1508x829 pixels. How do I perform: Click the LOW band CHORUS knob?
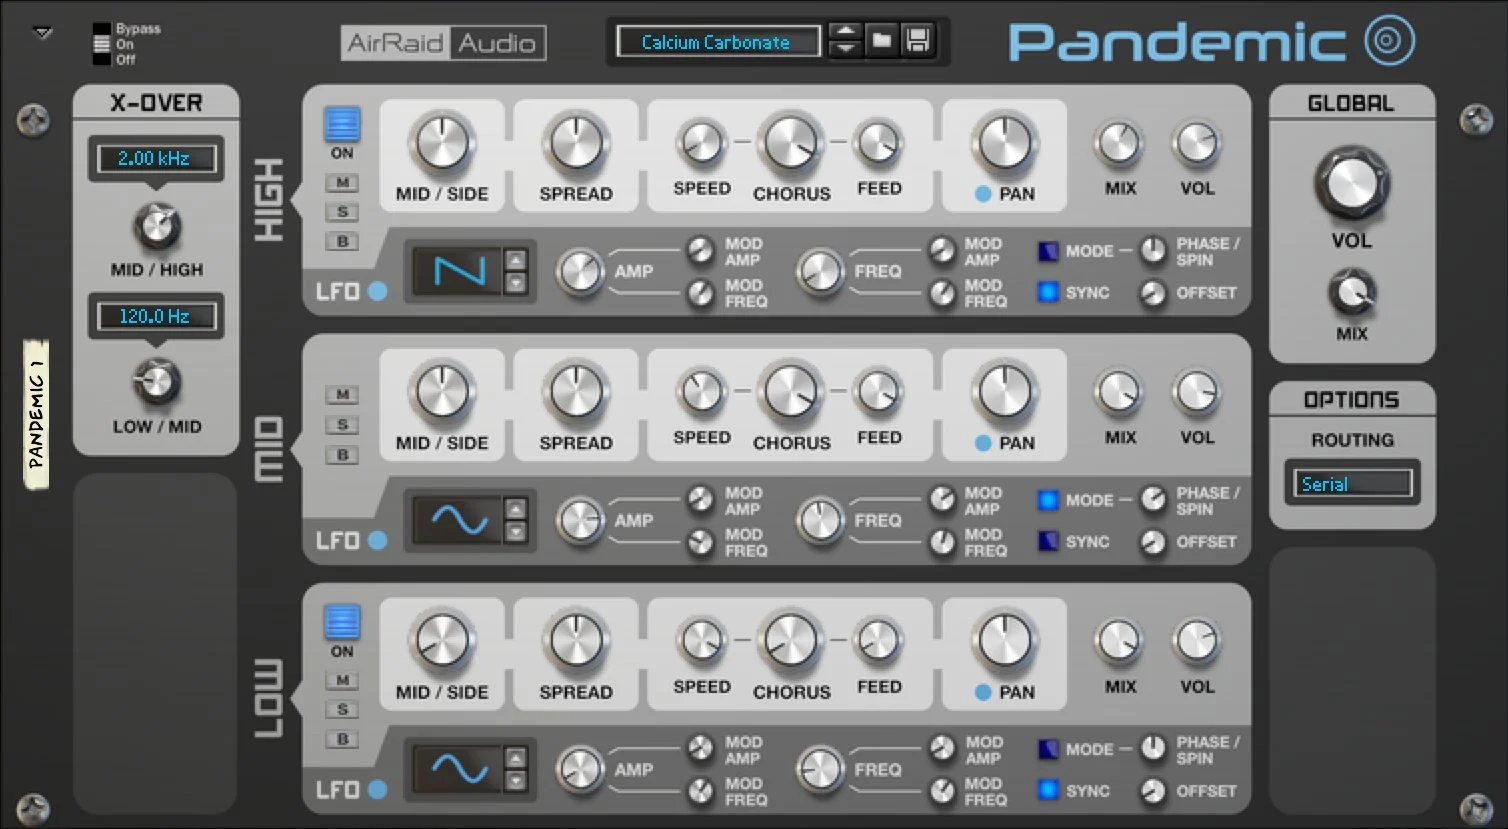[x=790, y=642]
